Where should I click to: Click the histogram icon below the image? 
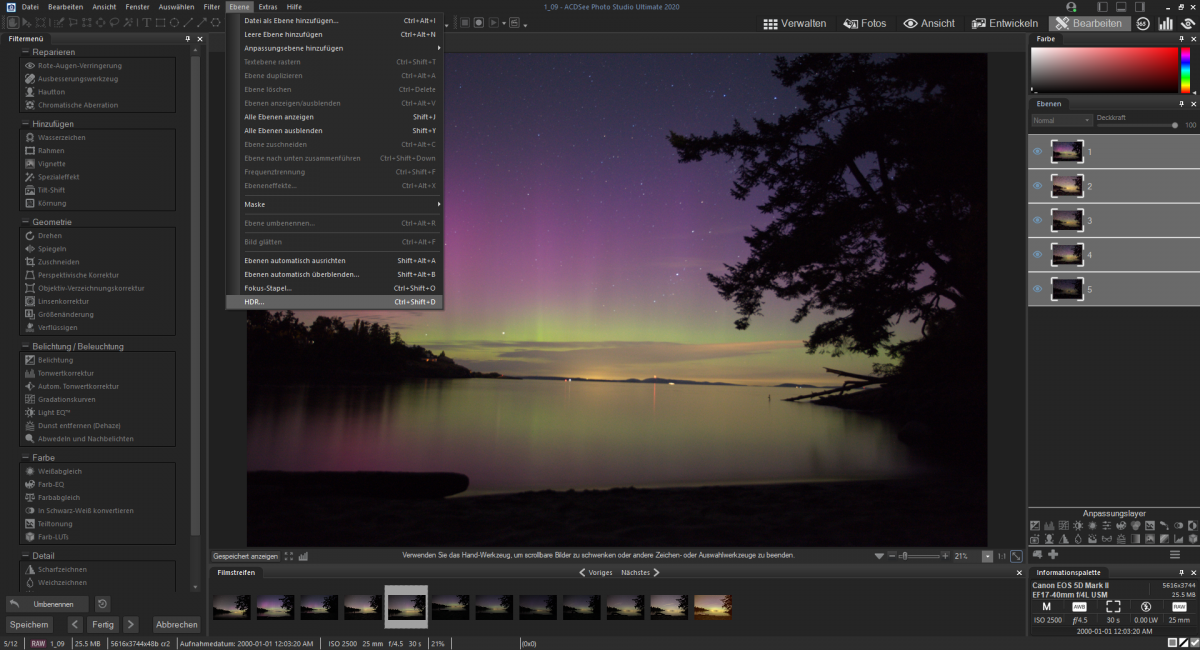point(303,556)
